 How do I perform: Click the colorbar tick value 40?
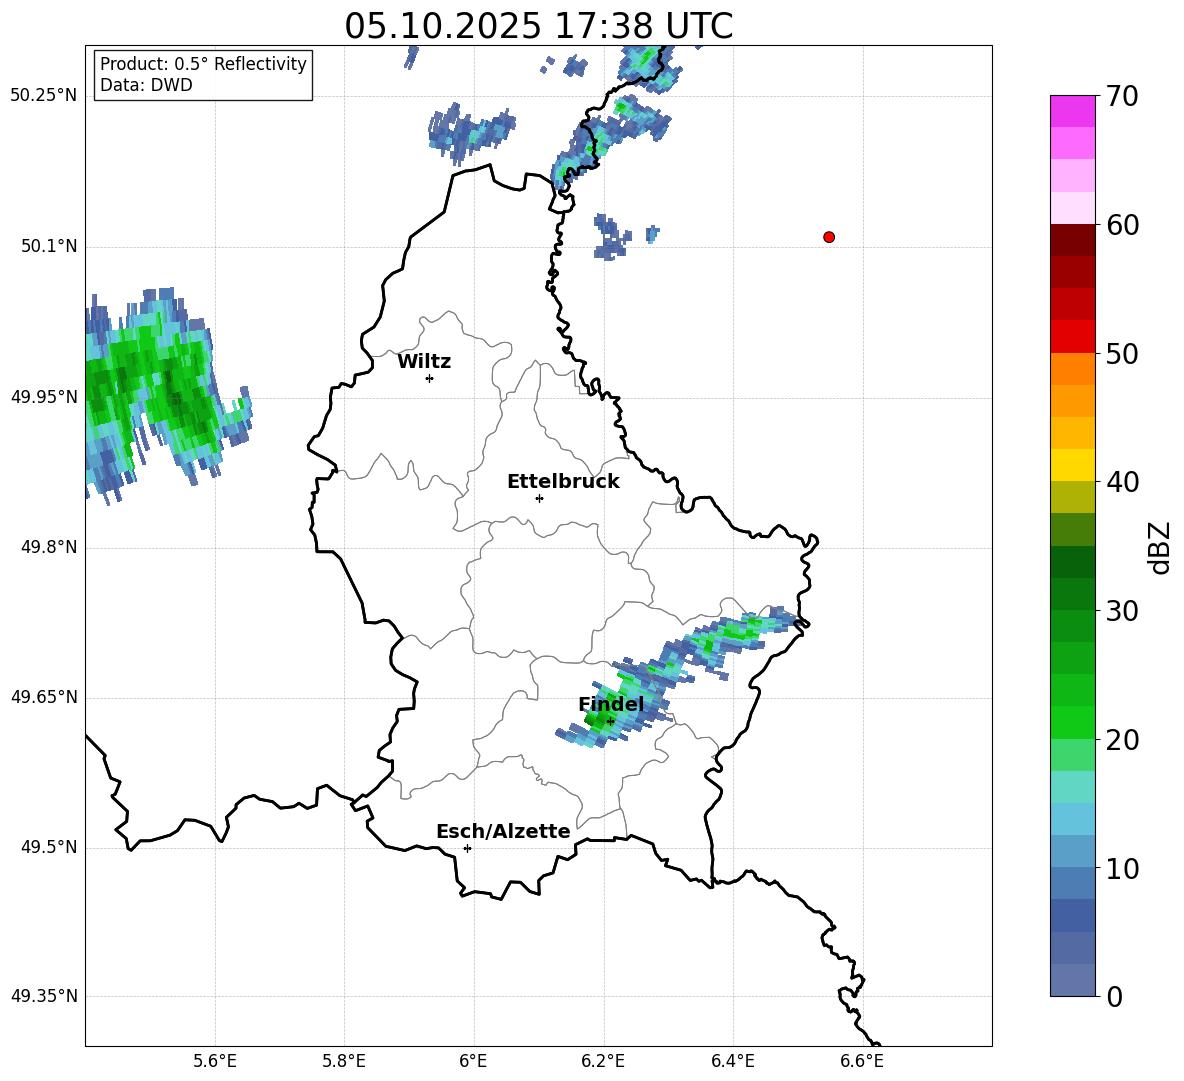tap(1122, 482)
